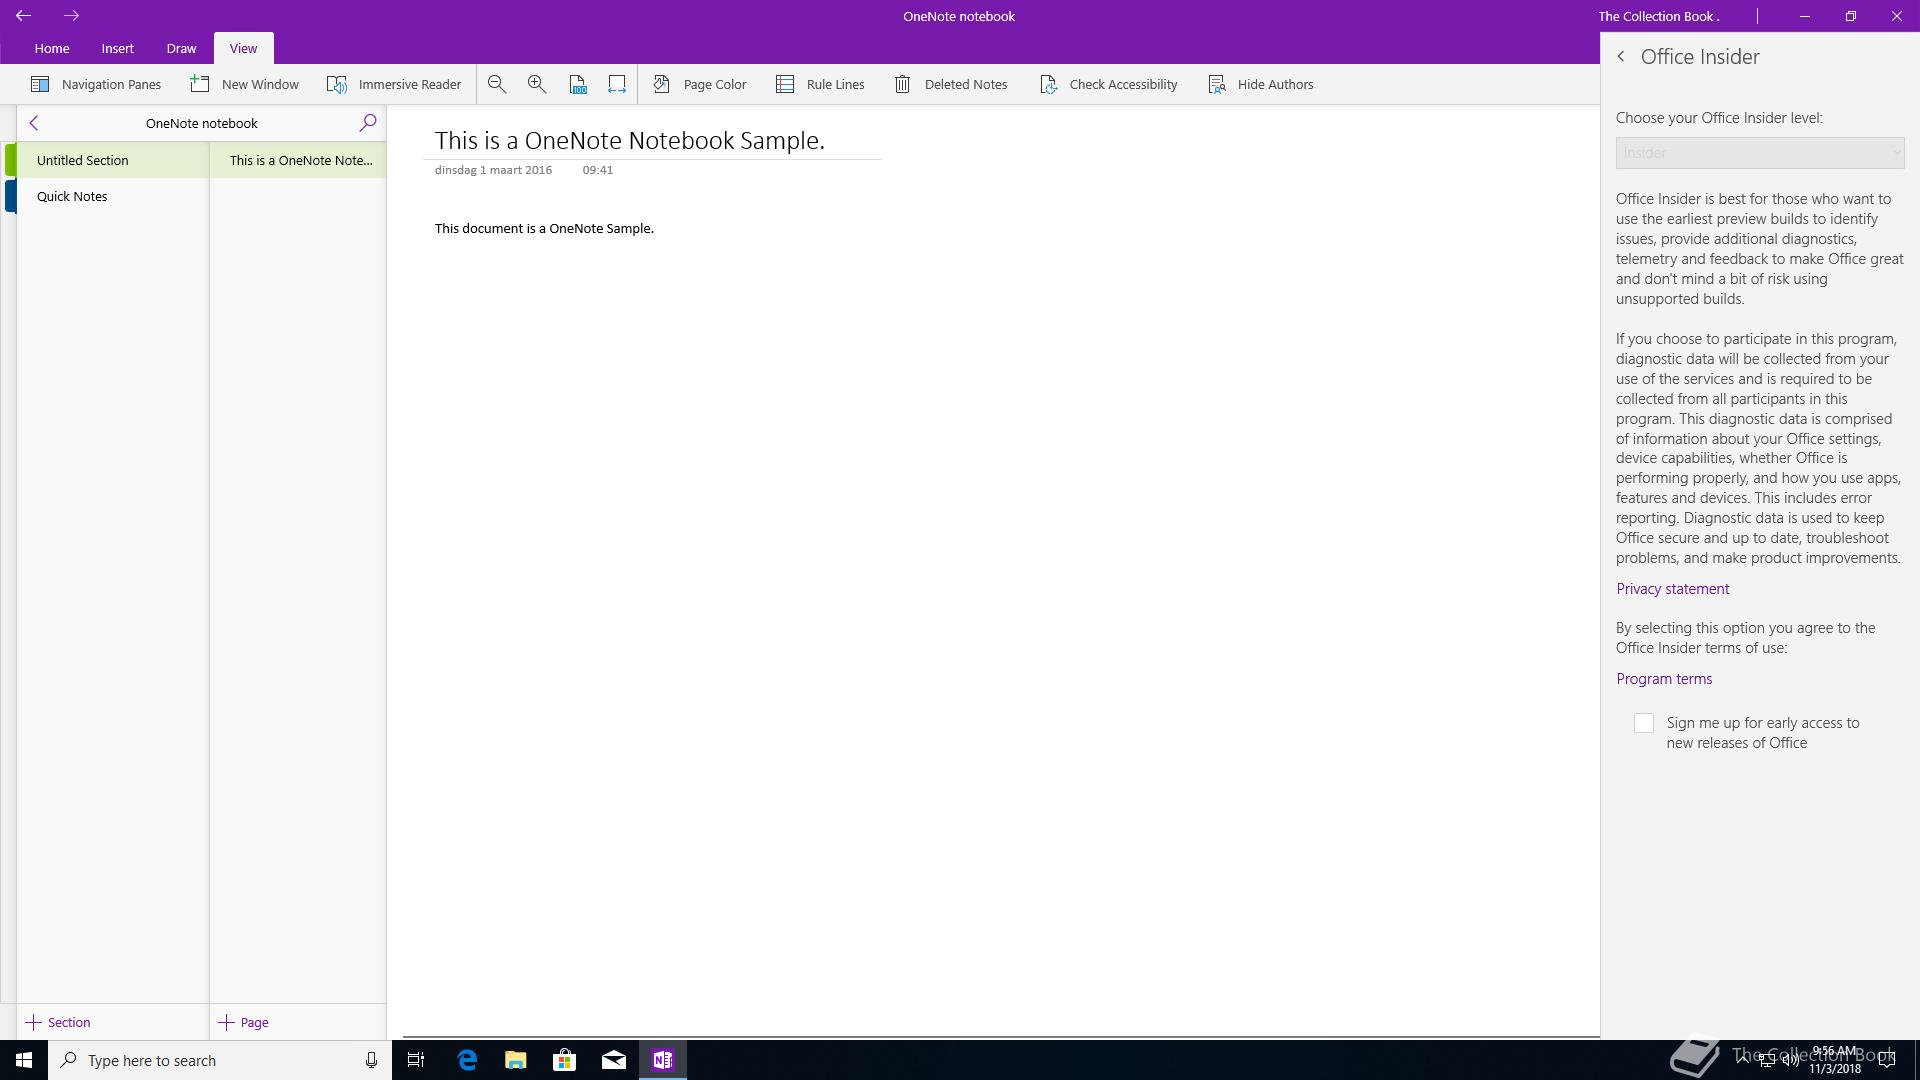Add a new Section
Screen dimensions: 1920x1080
(x=58, y=1022)
